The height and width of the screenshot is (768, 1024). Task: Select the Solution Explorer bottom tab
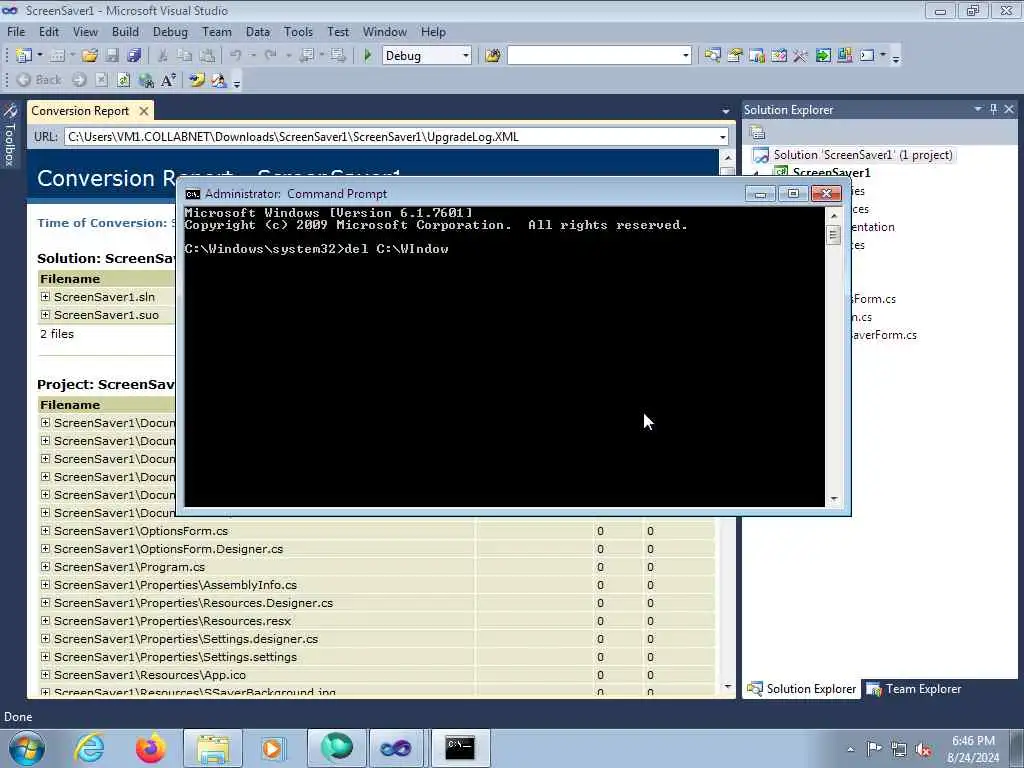click(801, 689)
